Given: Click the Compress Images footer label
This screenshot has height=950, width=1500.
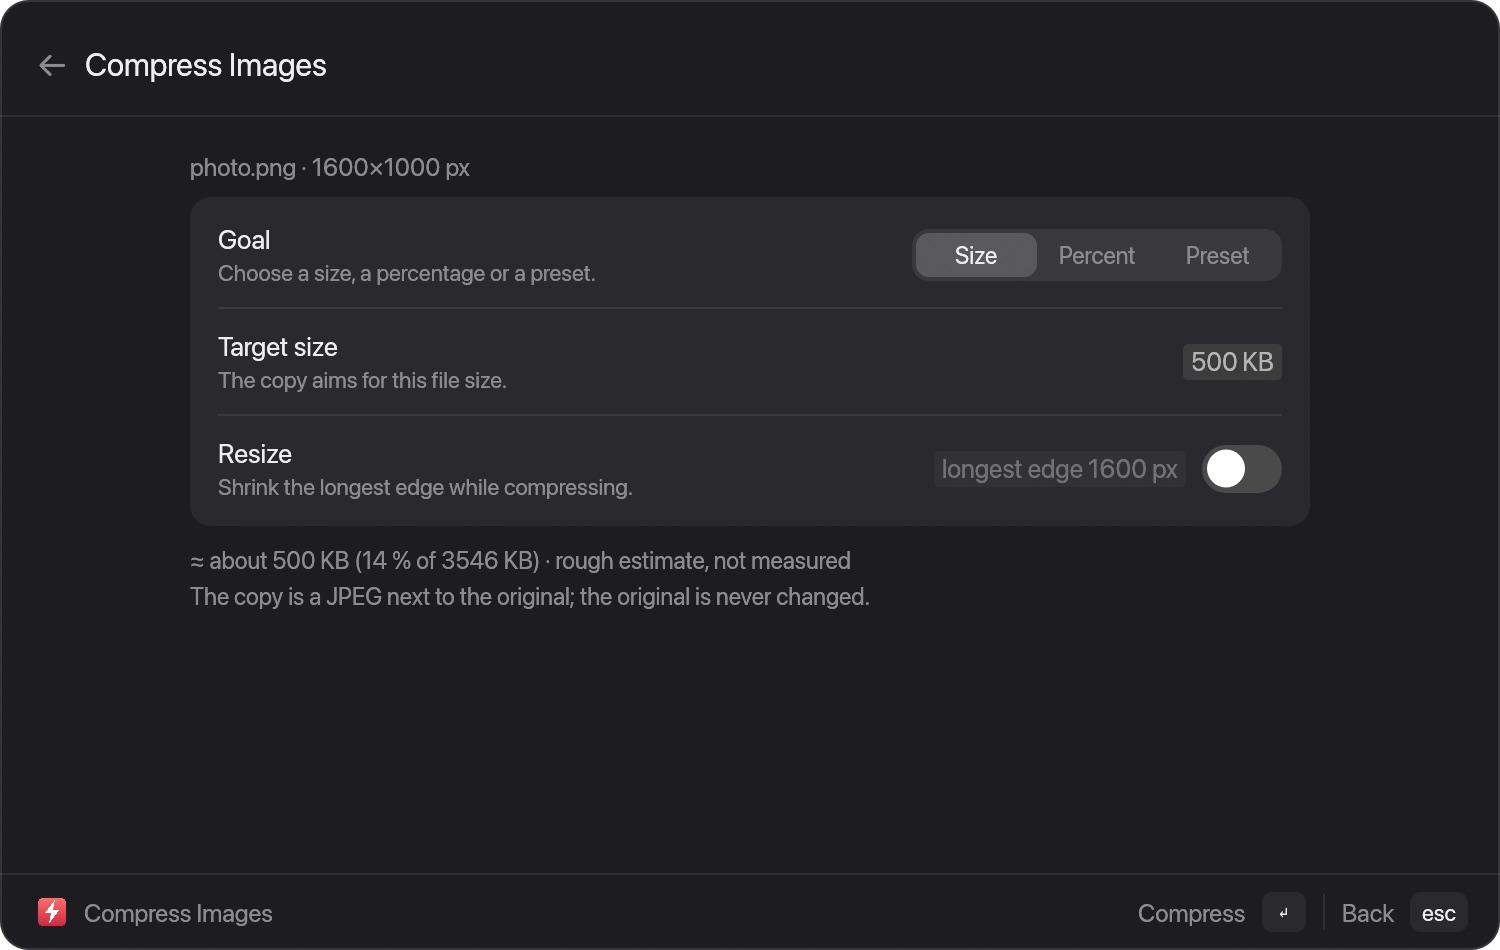Looking at the screenshot, I should pos(178,913).
